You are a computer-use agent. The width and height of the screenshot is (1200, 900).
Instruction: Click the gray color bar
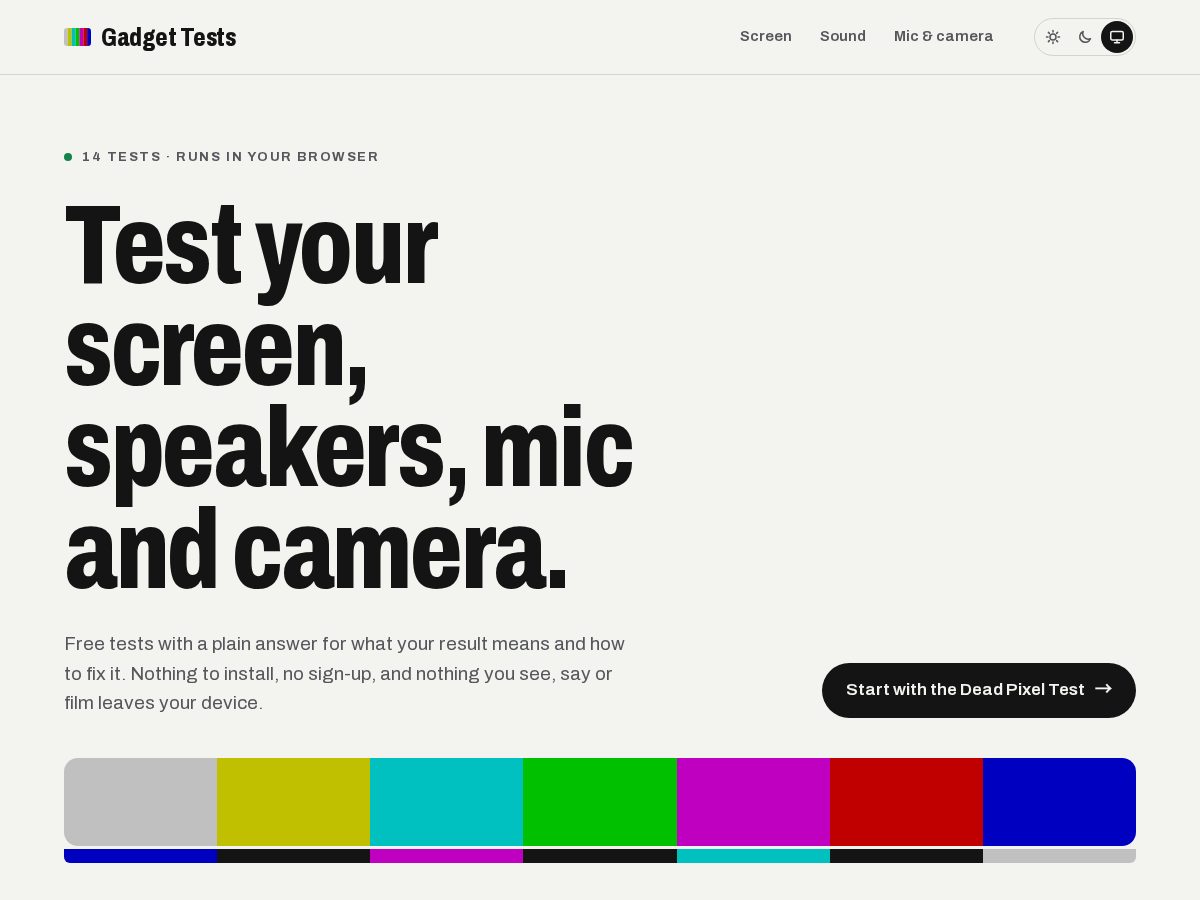point(141,802)
